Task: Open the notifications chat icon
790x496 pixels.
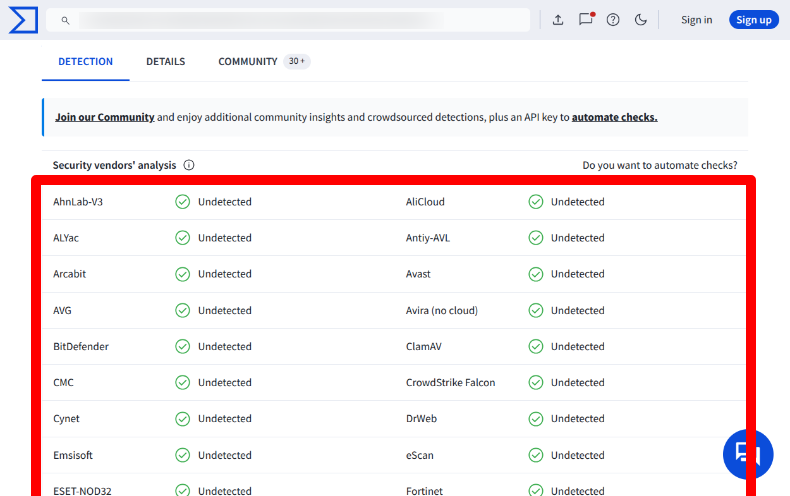Action: click(586, 19)
